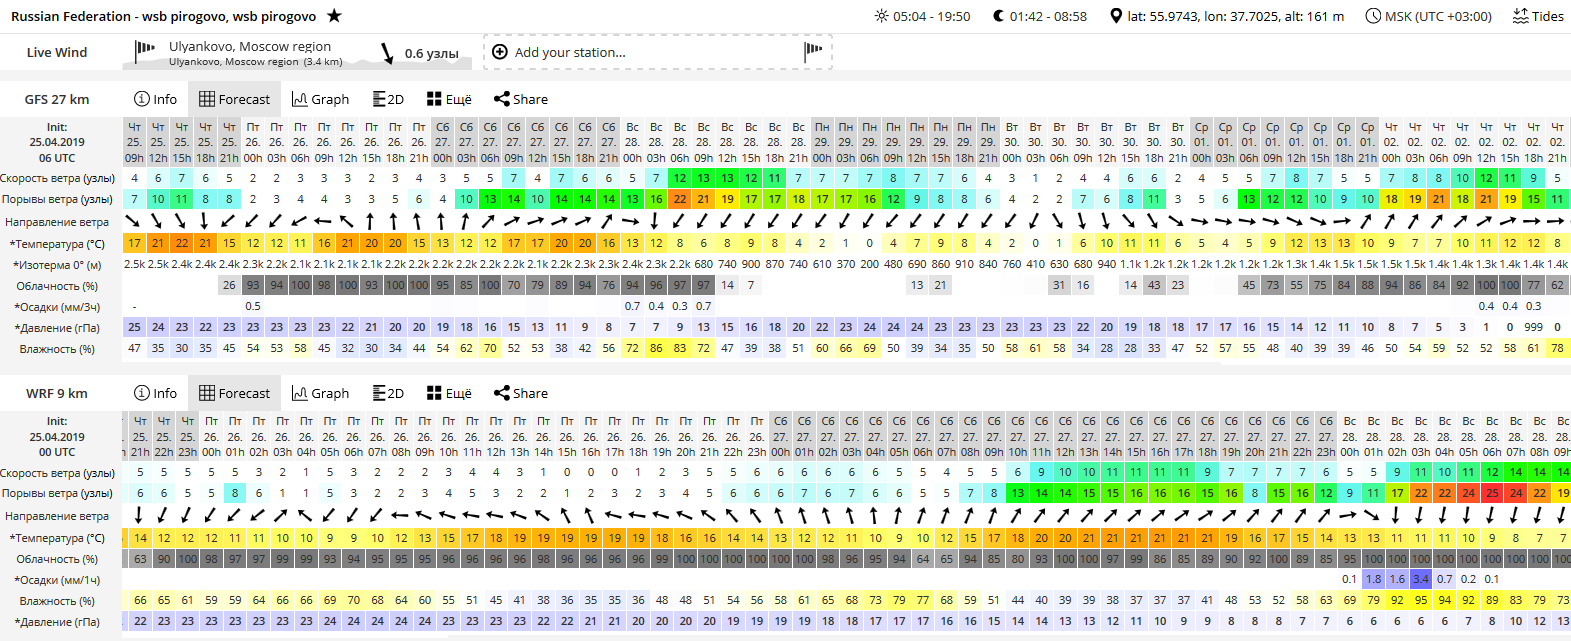The width and height of the screenshot is (1571, 641).
Task: Select Forecast tab in WRF 9 km
Action: (234, 393)
